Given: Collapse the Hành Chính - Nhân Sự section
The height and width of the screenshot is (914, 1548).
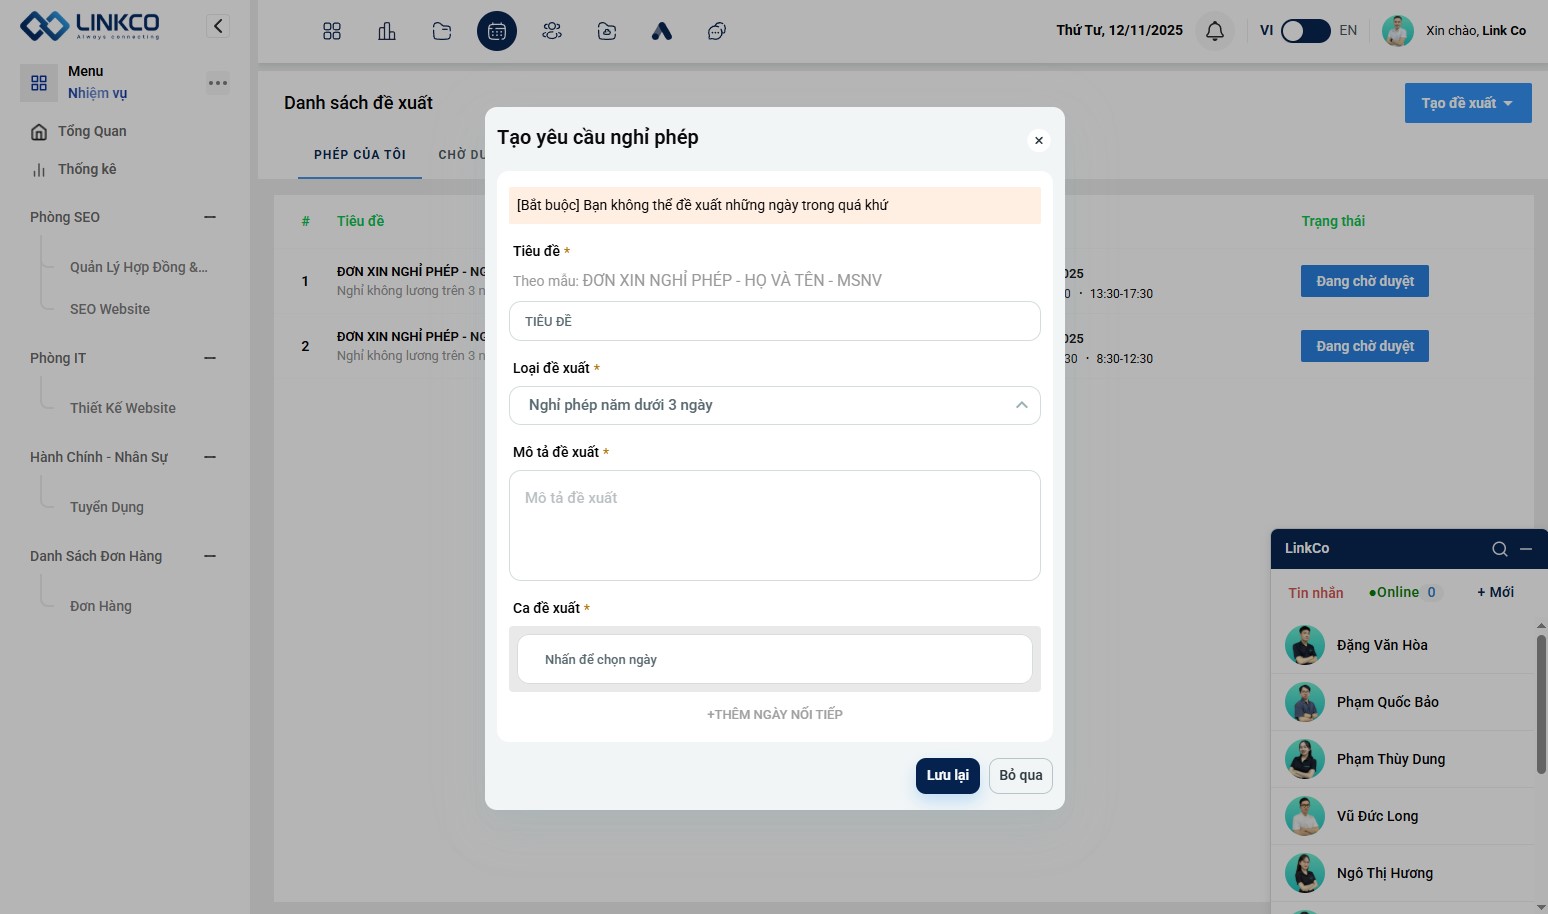Looking at the screenshot, I should [210, 457].
